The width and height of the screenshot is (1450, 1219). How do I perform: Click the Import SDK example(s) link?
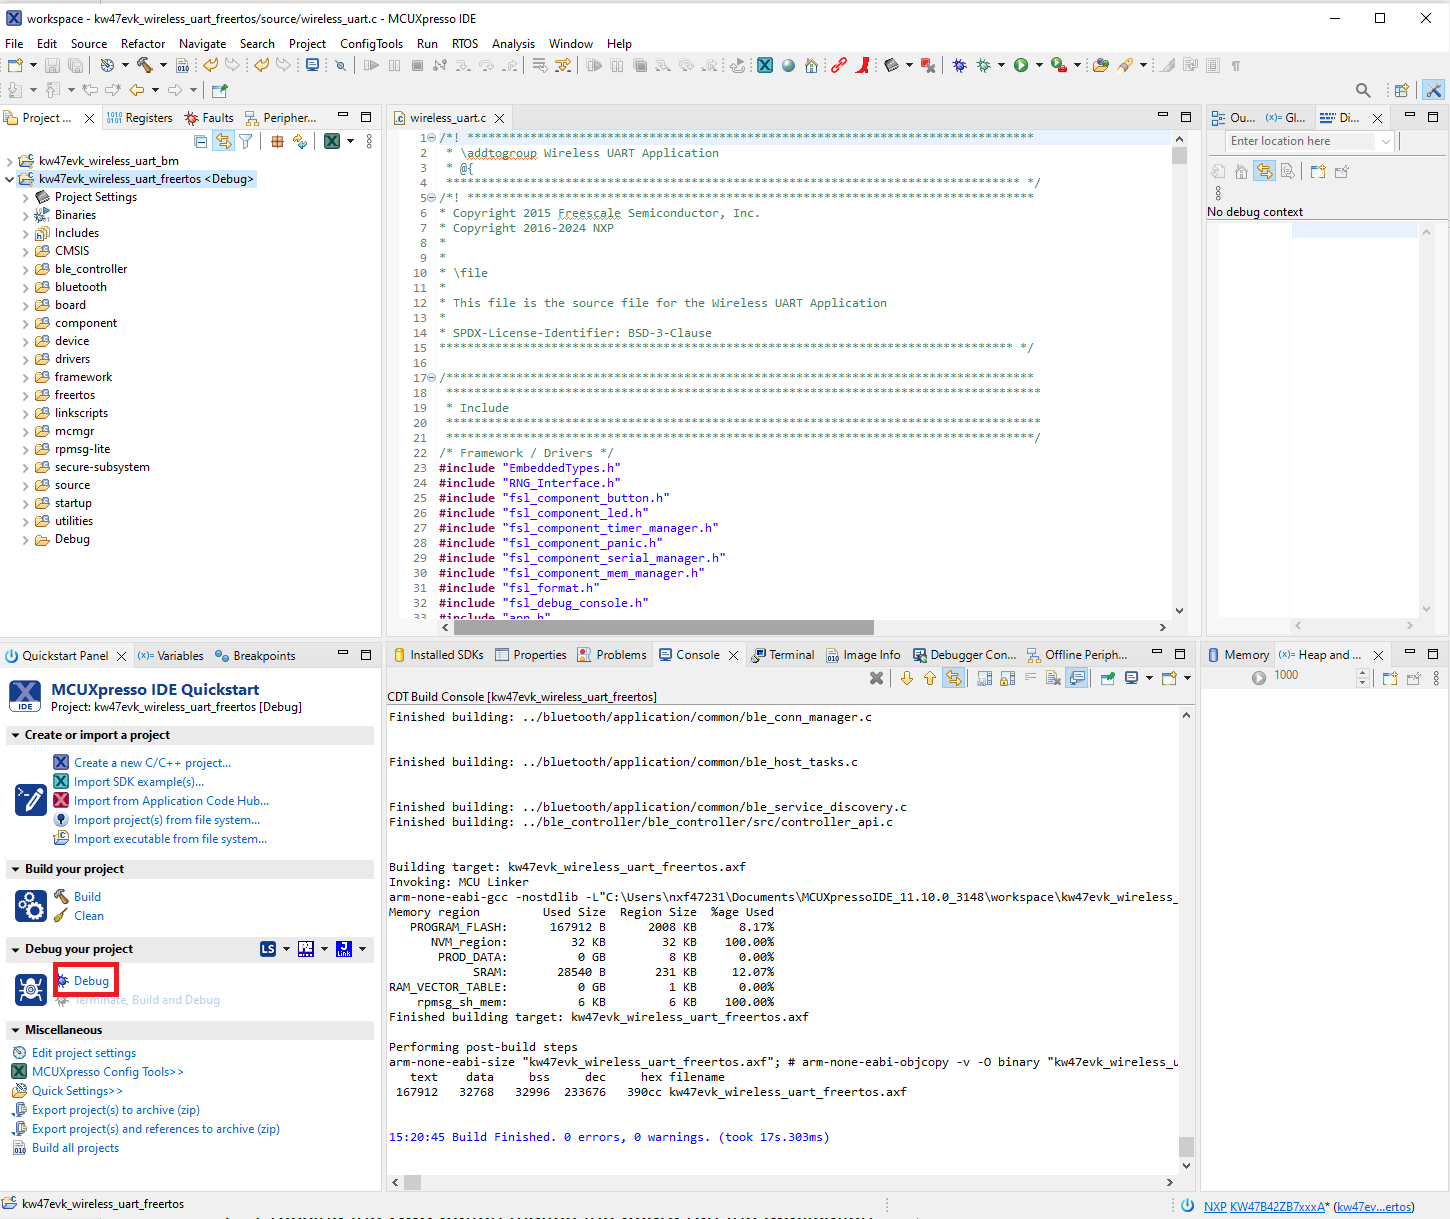click(x=139, y=781)
